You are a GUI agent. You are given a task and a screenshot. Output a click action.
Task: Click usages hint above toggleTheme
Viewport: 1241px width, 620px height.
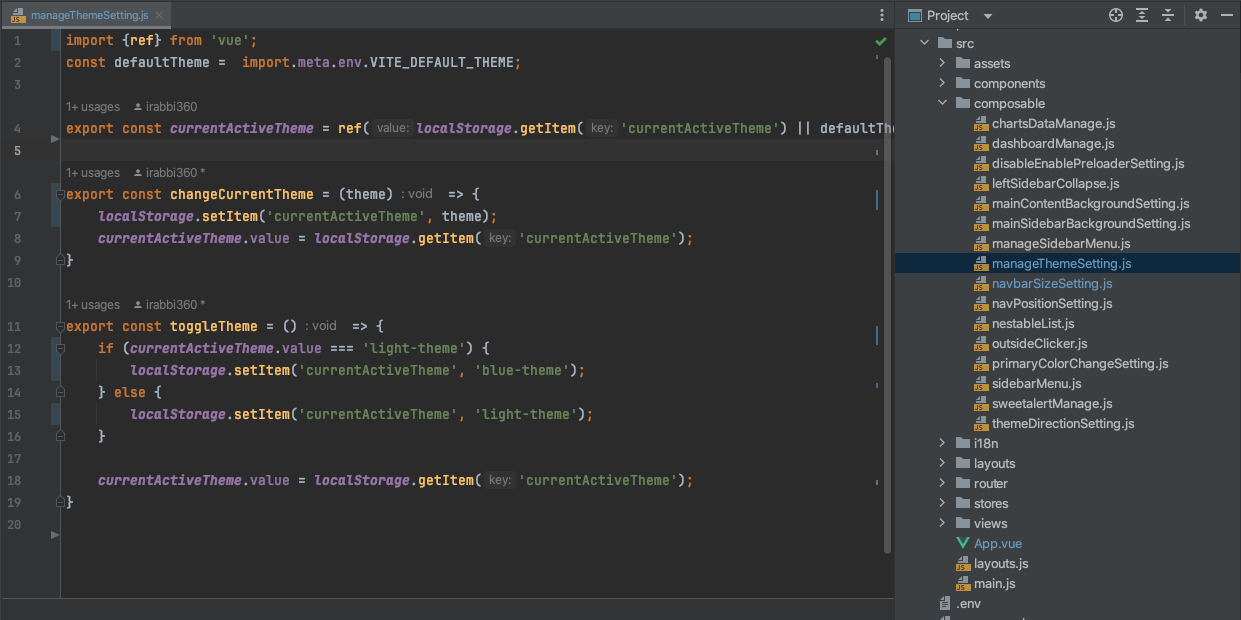click(x=93, y=305)
